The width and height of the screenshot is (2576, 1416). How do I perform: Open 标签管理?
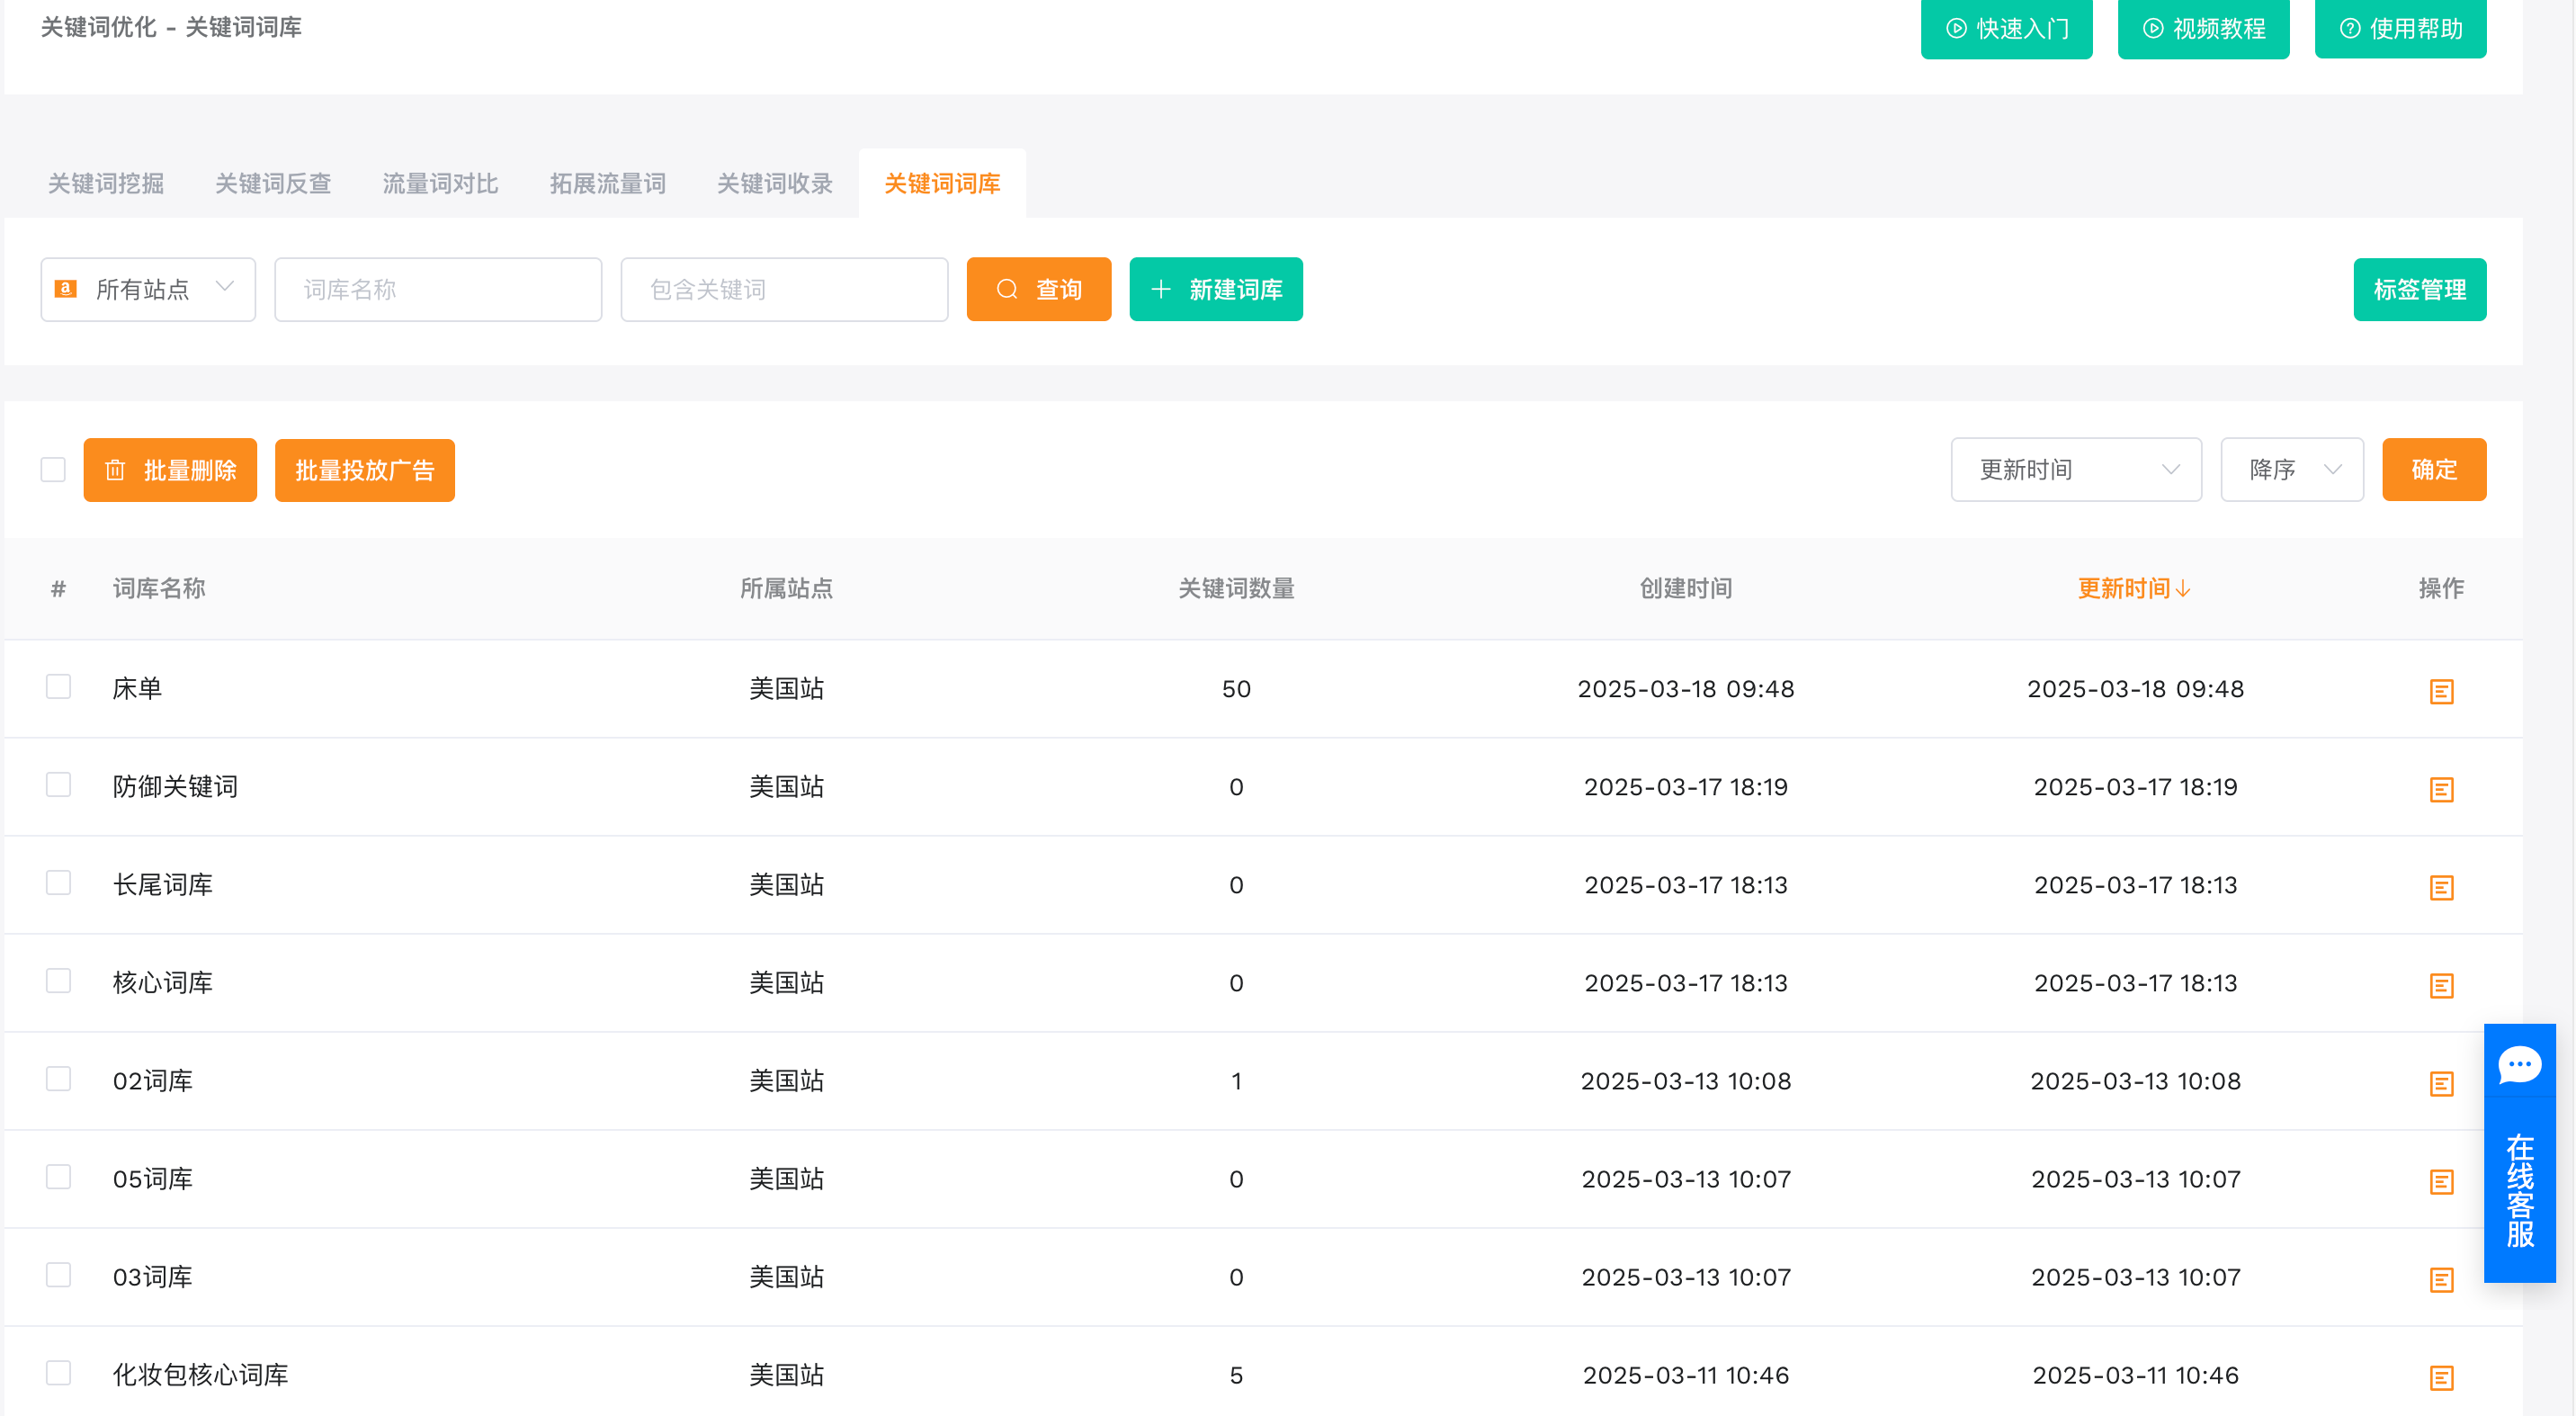coord(2420,289)
